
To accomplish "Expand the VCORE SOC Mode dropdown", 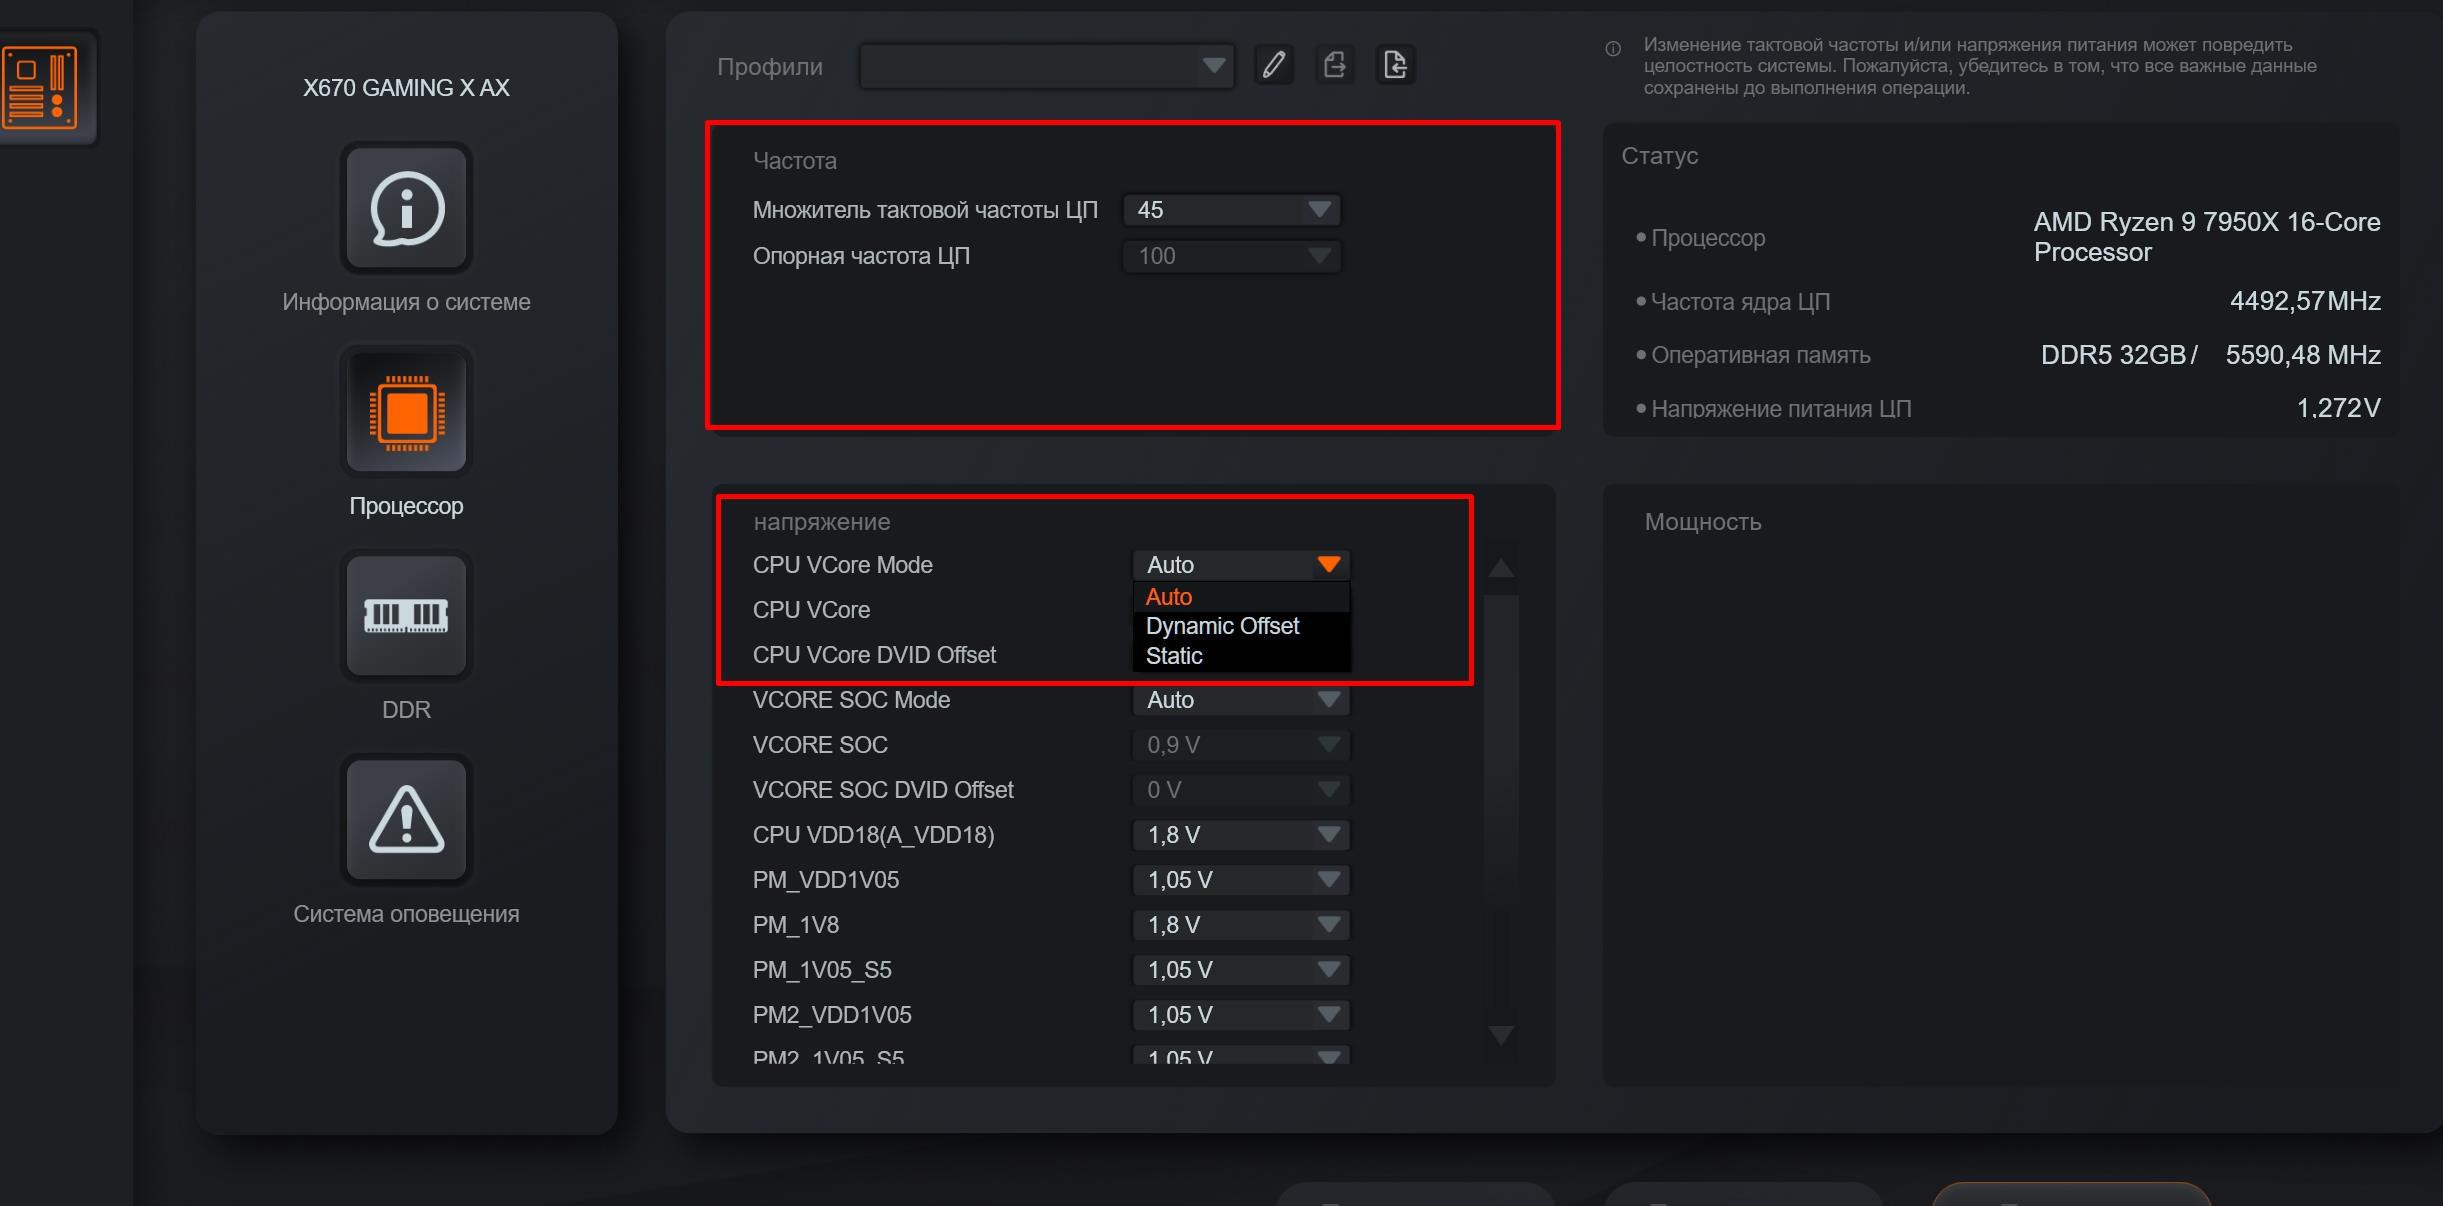I will tap(1241, 700).
